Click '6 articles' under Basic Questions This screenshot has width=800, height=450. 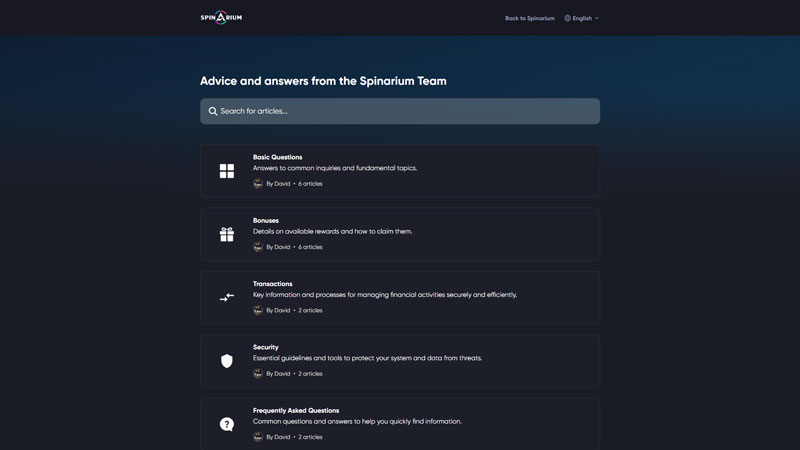coord(310,184)
